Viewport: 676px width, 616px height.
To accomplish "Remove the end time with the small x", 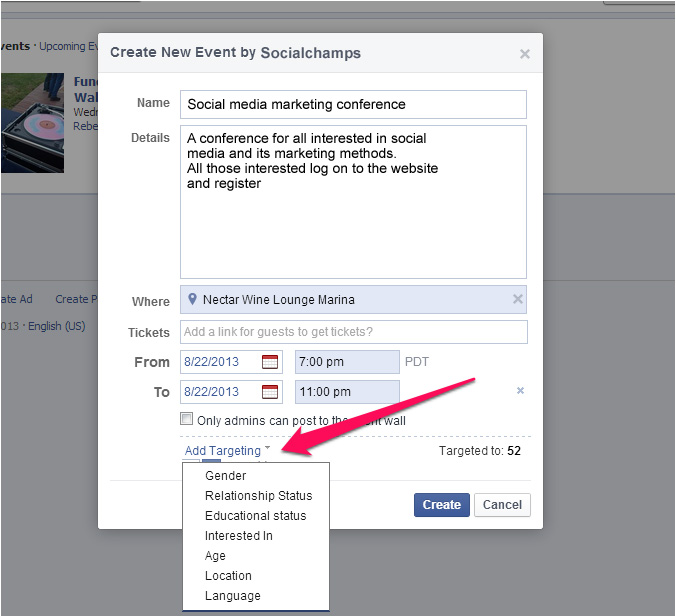I will click(x=520, y=391).
